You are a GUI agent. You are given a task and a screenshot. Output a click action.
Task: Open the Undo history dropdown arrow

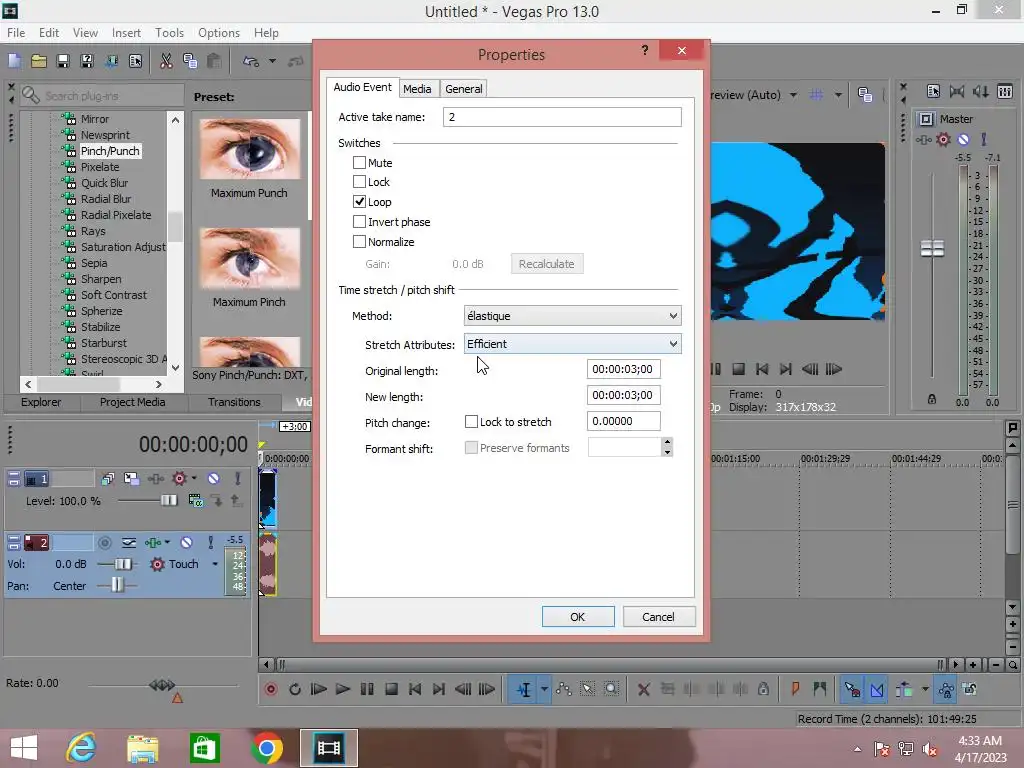[272, 61]
